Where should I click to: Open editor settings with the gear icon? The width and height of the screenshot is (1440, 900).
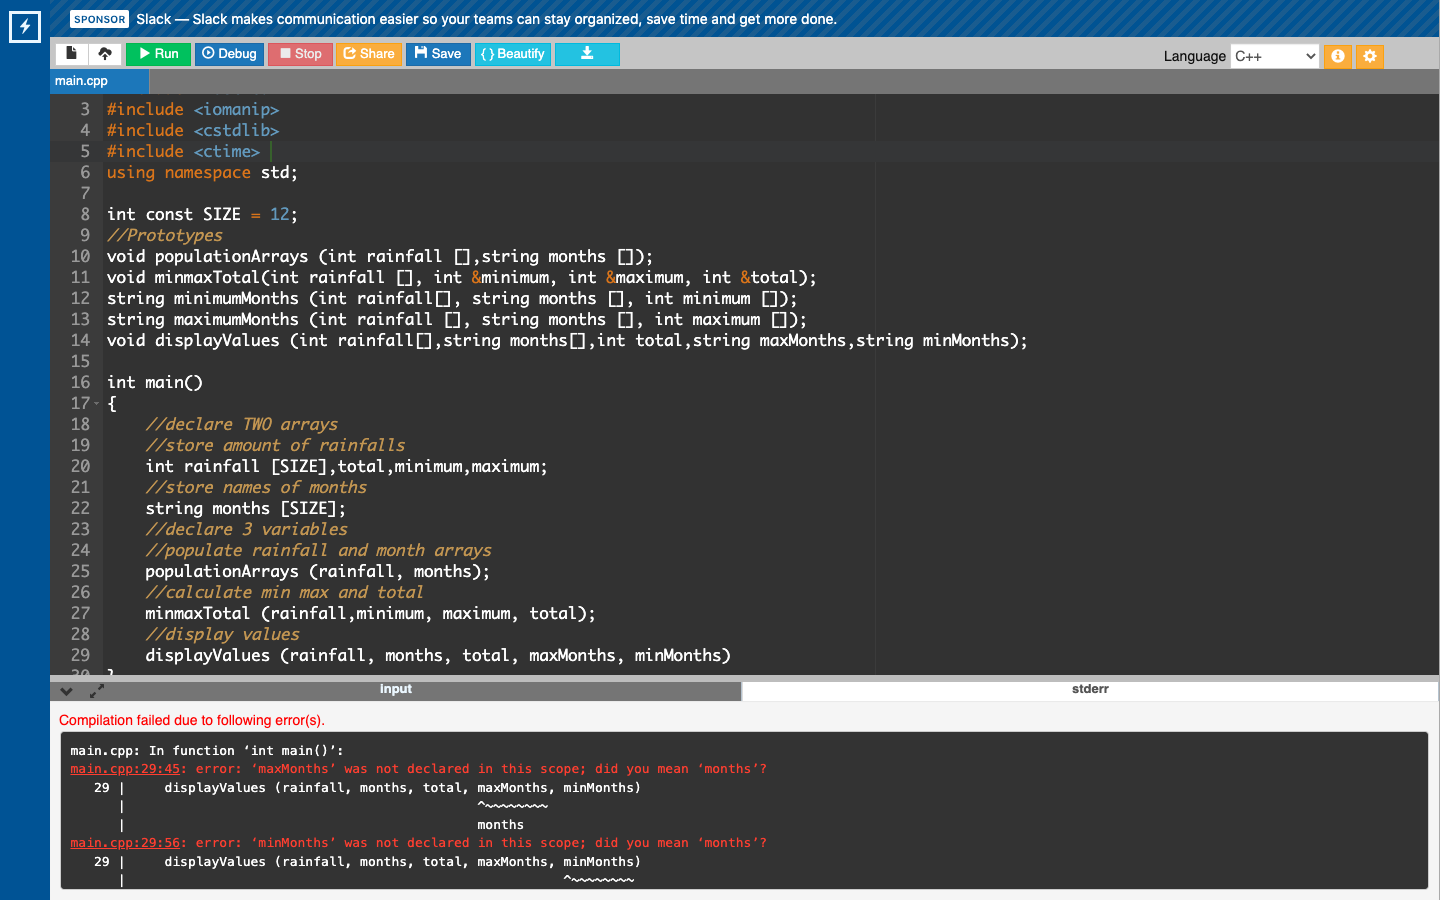pos(1370,56)
